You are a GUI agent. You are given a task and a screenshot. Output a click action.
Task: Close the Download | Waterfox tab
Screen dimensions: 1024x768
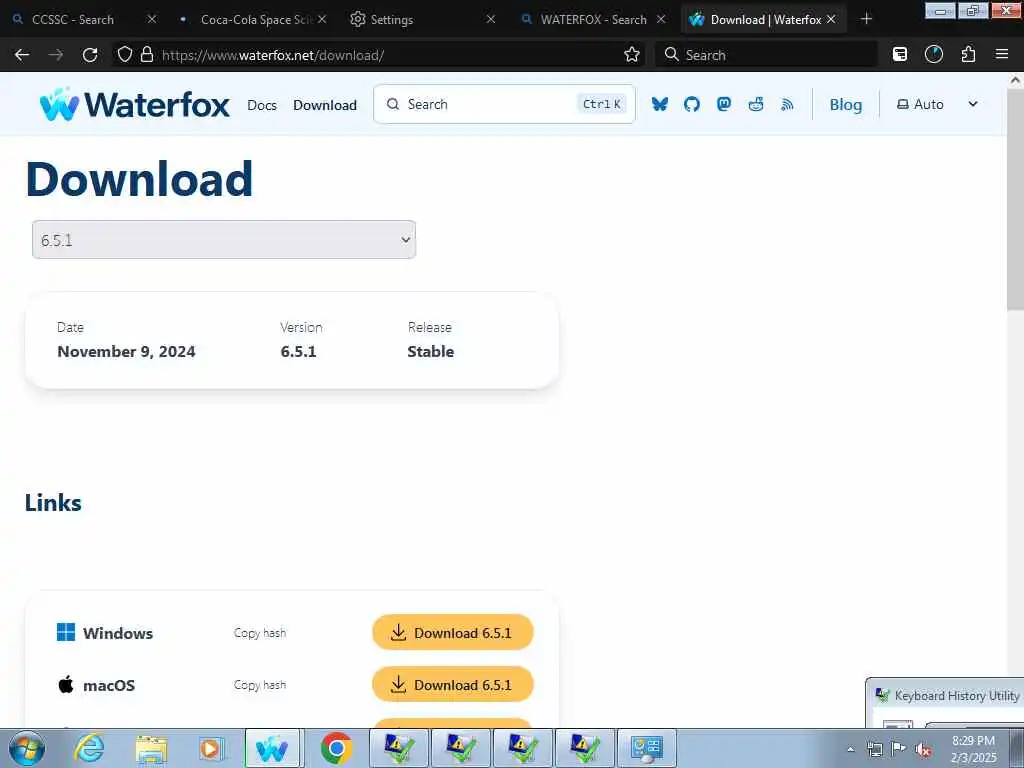[831, 20]
